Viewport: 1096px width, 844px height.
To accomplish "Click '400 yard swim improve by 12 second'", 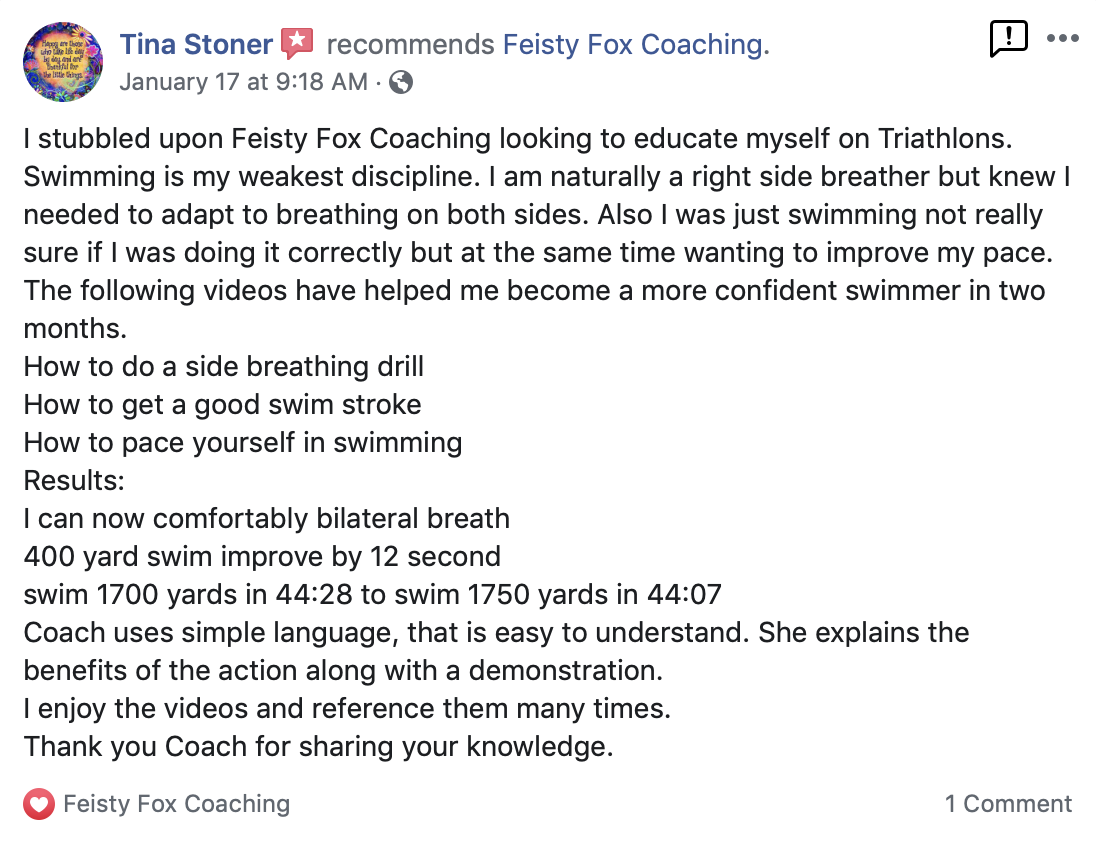I will (262, 557).
